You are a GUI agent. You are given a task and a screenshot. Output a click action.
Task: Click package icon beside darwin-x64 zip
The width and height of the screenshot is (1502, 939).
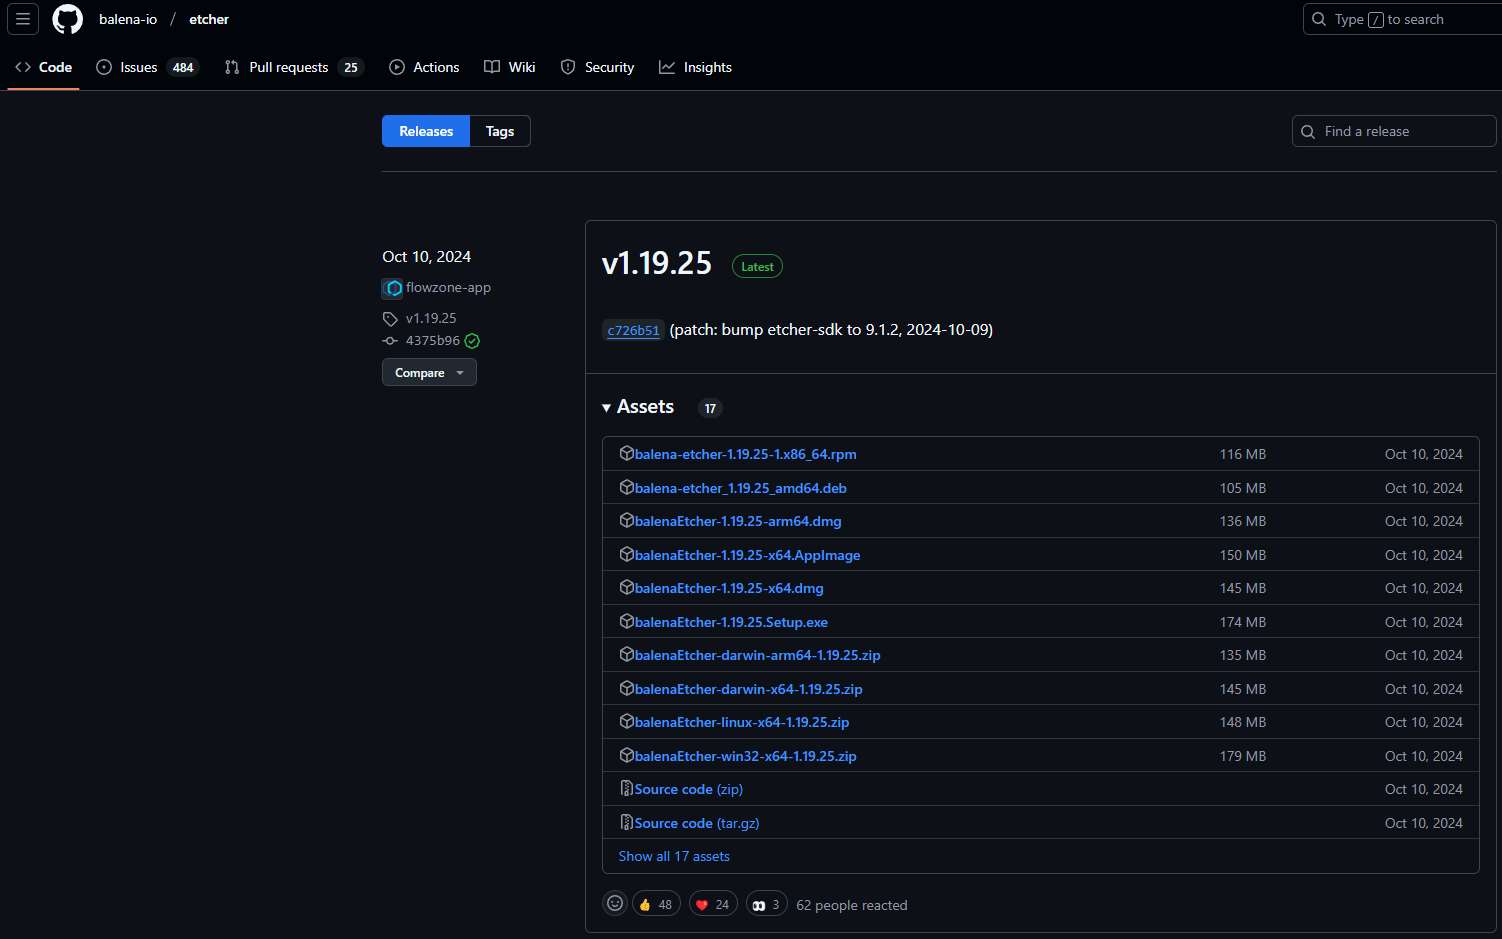(x=627, y=688)
